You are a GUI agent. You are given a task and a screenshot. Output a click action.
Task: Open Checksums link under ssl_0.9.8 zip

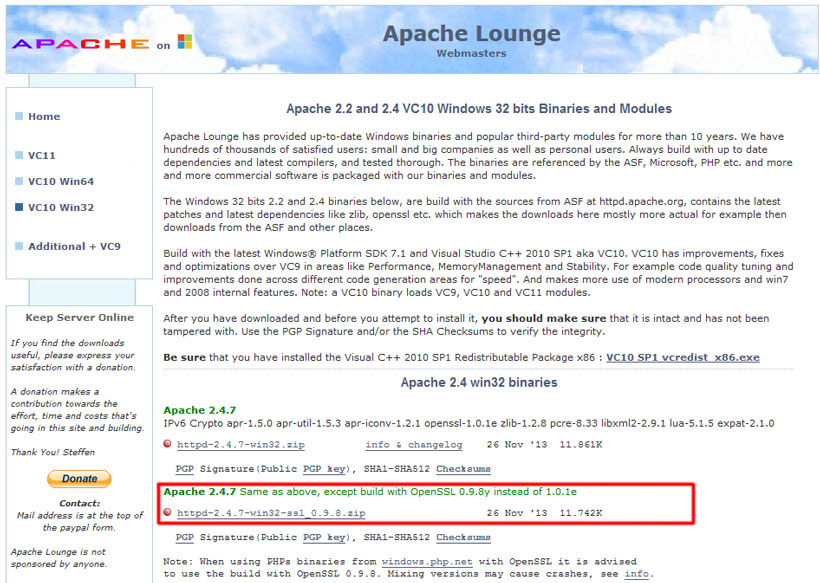tap(463, 538)
